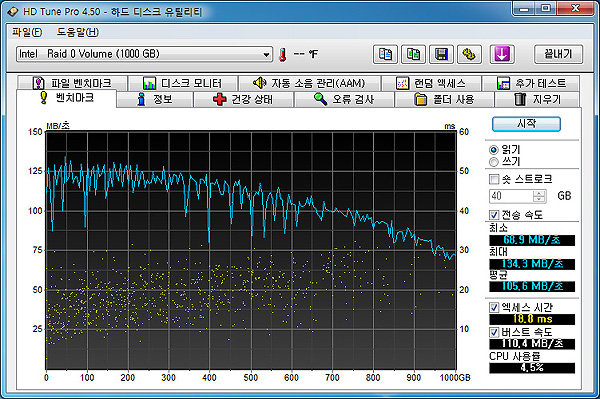Click the save screenshot floppy disk icon

click(x=441, y=54)
